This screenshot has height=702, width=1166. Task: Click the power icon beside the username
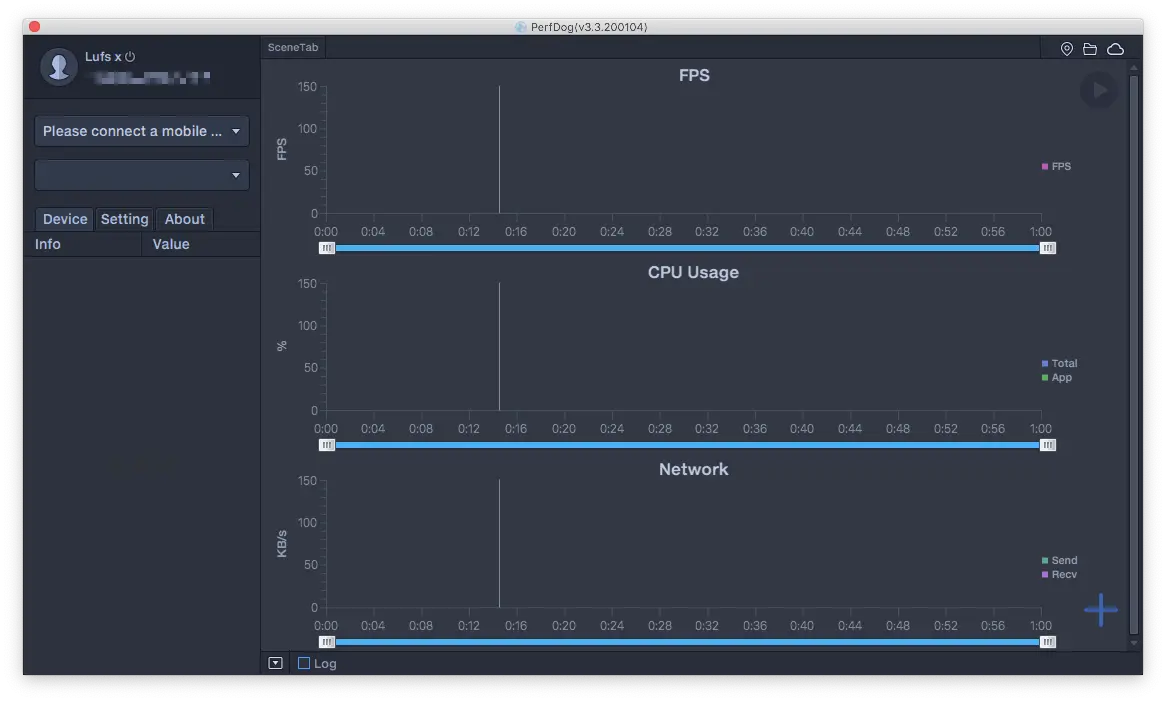130,57
